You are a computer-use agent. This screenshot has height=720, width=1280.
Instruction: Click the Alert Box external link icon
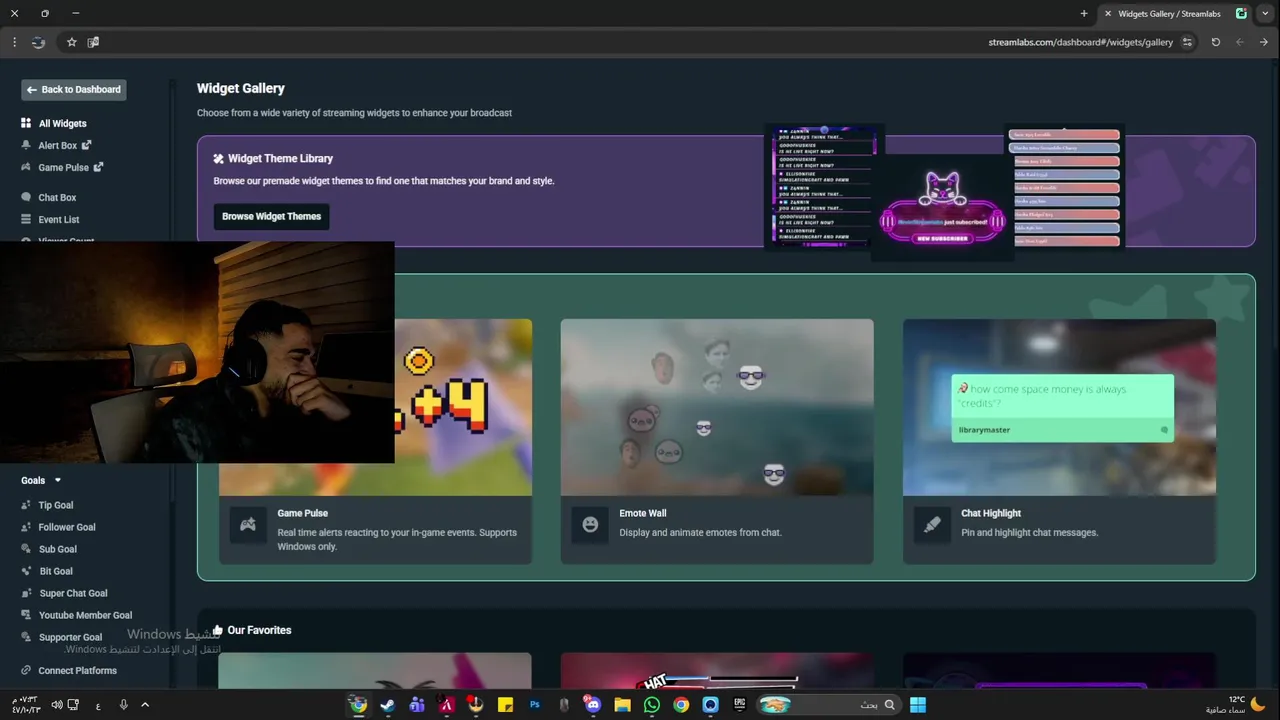[86, 145]
